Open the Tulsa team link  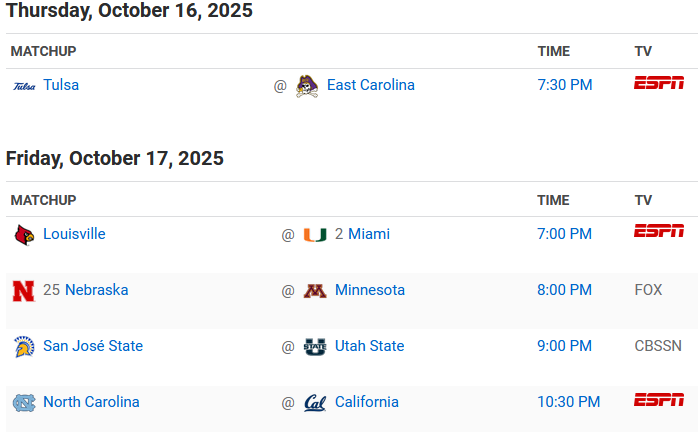pyautogui.click(x=61, y=85)
